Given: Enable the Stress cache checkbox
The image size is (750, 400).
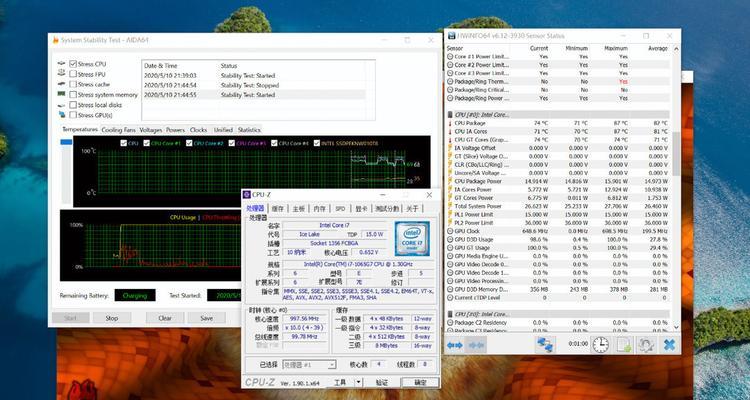Looking at the screenshot, I should tap(73, 84).
